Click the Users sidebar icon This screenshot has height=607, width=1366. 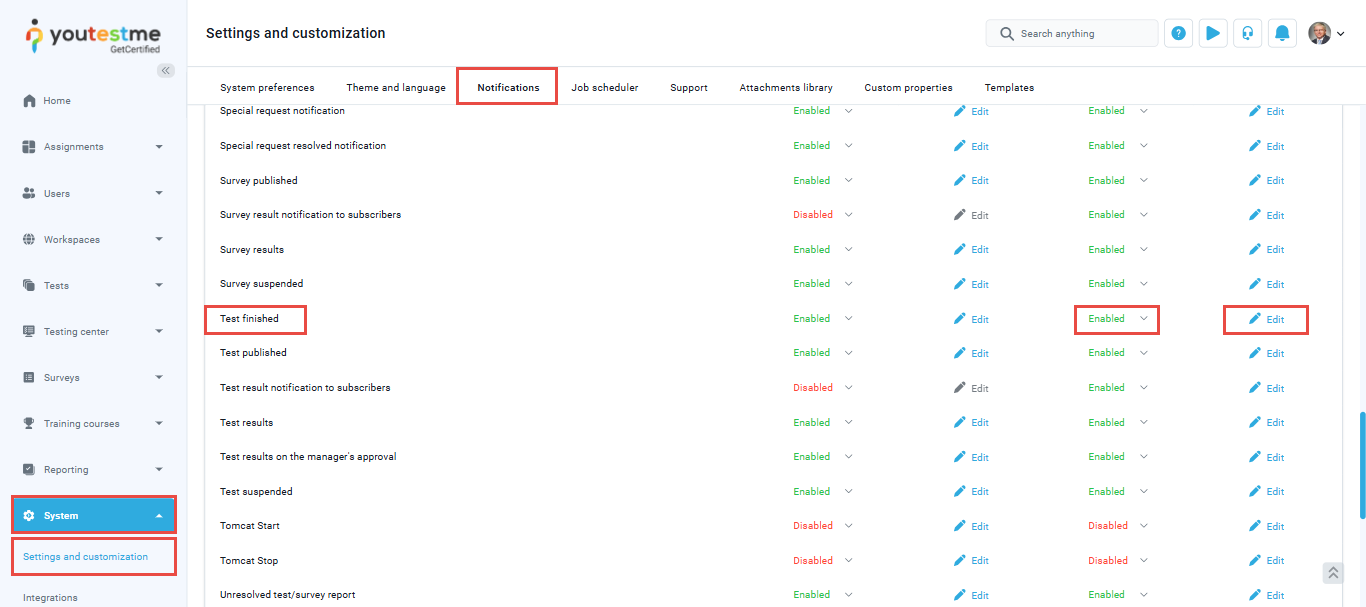coord(29,193)
